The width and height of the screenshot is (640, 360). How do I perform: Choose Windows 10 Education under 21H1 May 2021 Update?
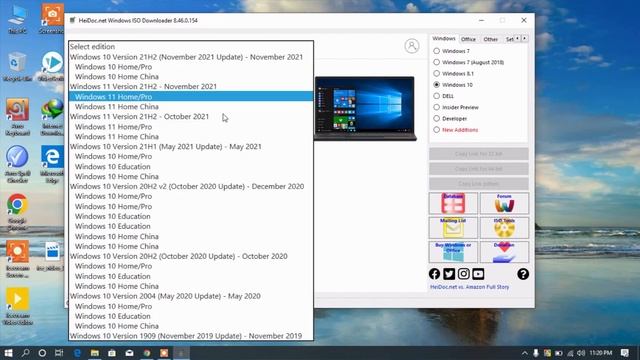click(191, 167)
